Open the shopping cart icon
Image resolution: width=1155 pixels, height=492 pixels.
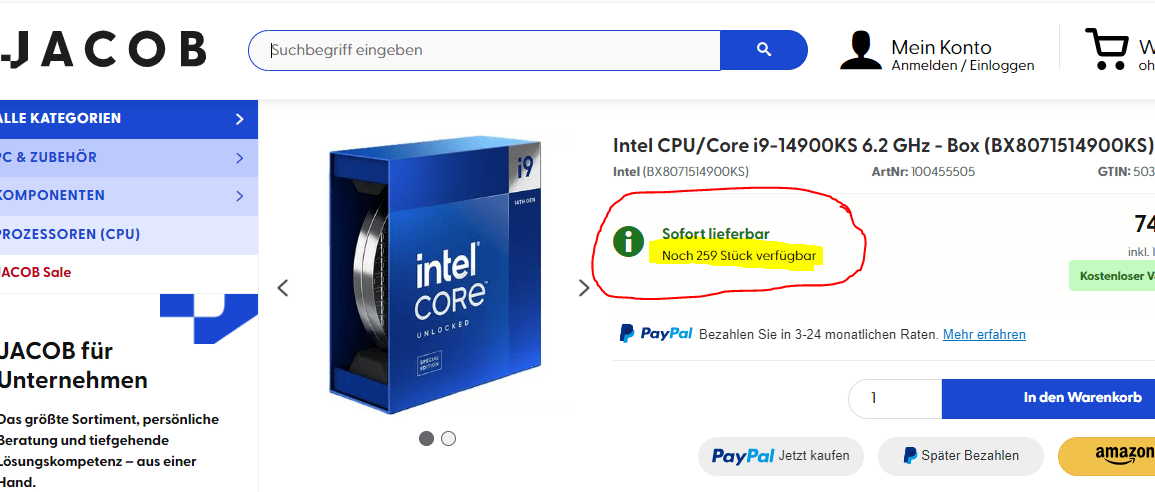click(x=1106, y=48)
